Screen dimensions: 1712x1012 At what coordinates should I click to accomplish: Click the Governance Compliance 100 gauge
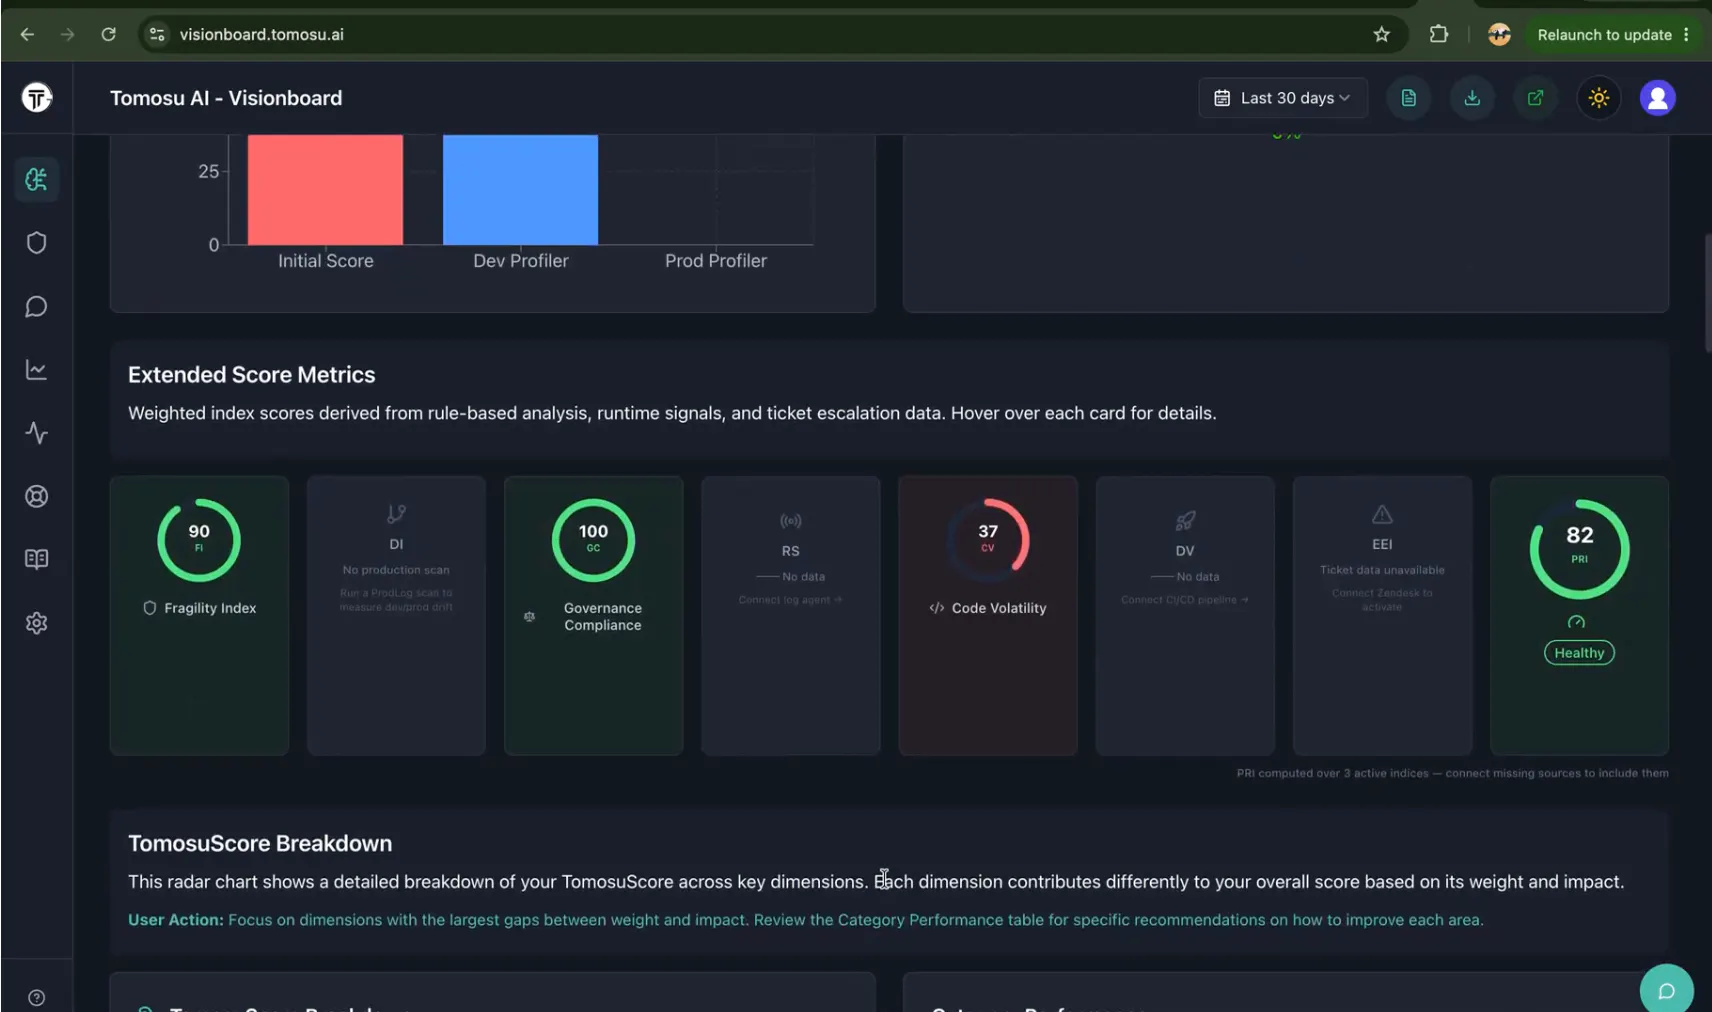pos(594,540)
